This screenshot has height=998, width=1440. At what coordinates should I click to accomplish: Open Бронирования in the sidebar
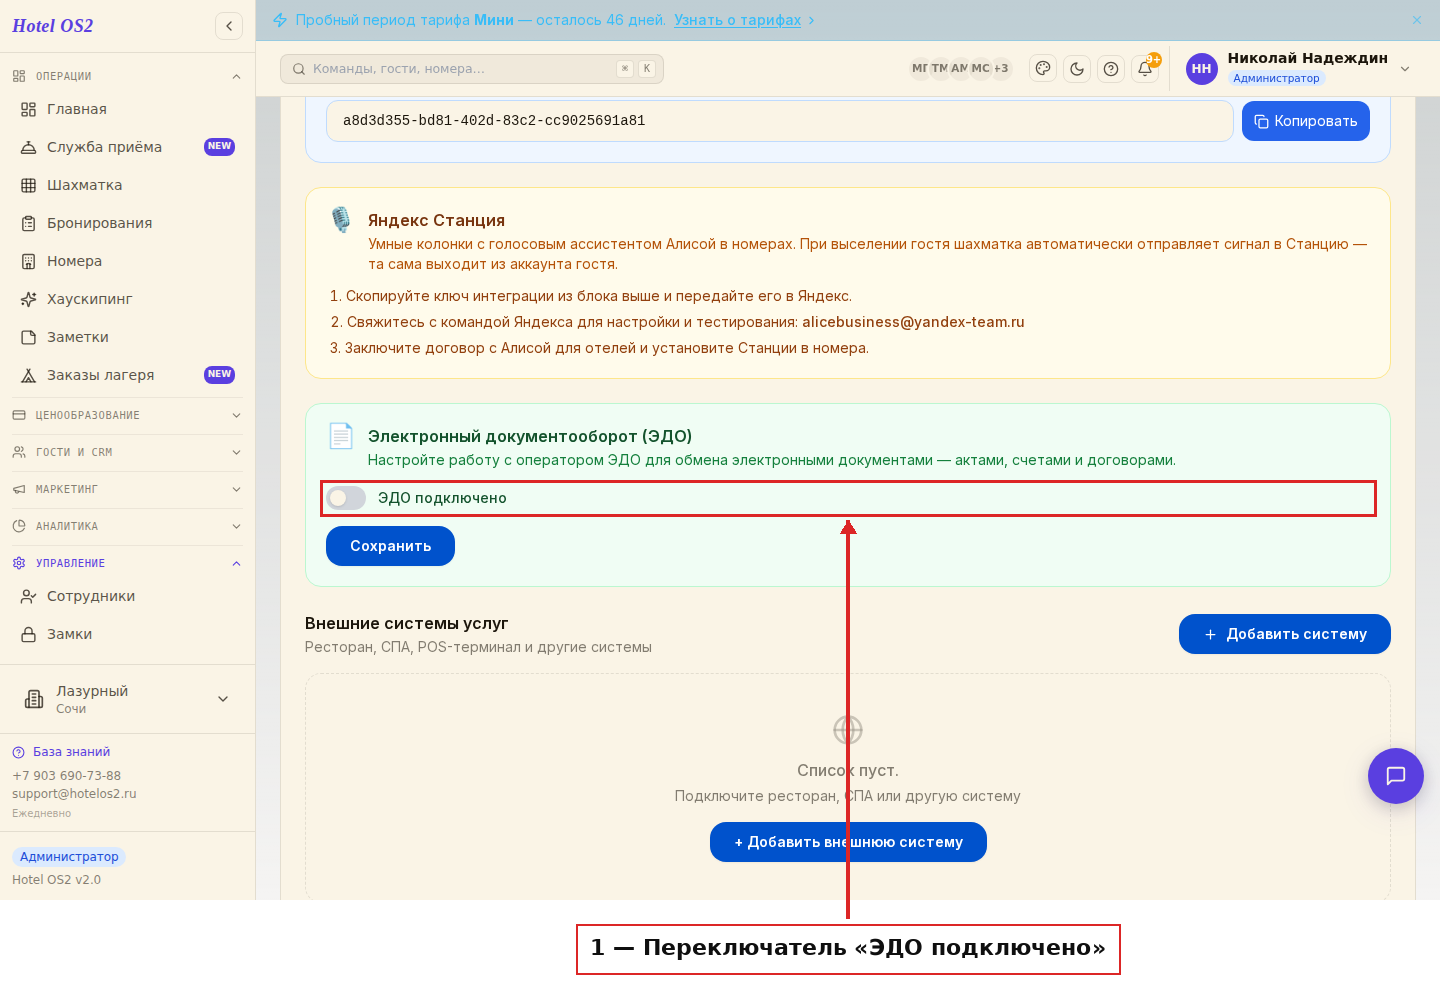tap(127, 223)
